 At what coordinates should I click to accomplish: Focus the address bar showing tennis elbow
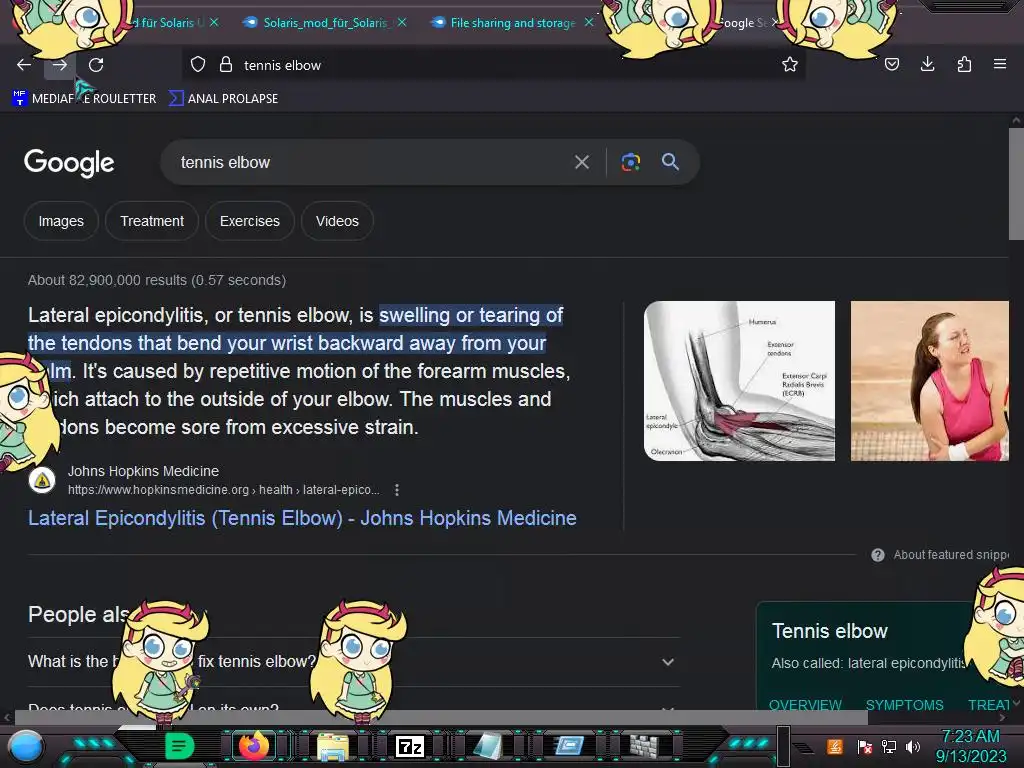click(493, 65)
